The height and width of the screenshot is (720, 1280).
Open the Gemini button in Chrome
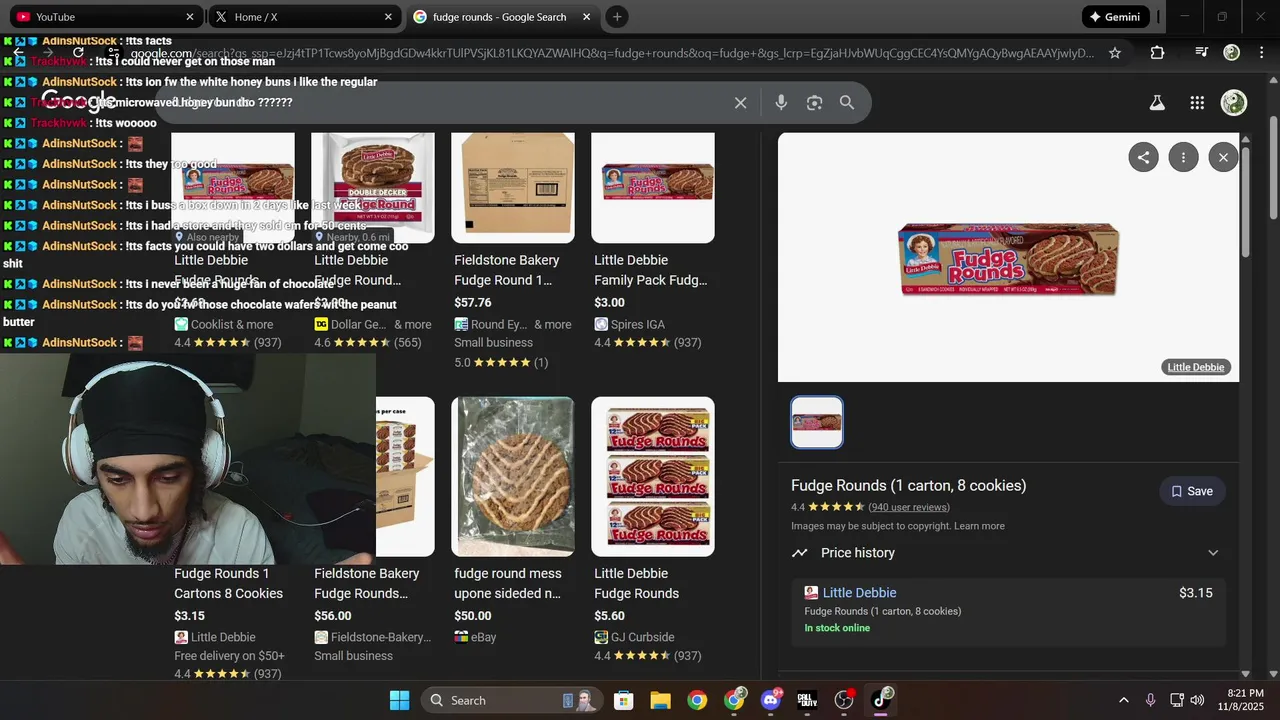(1116, 17)
